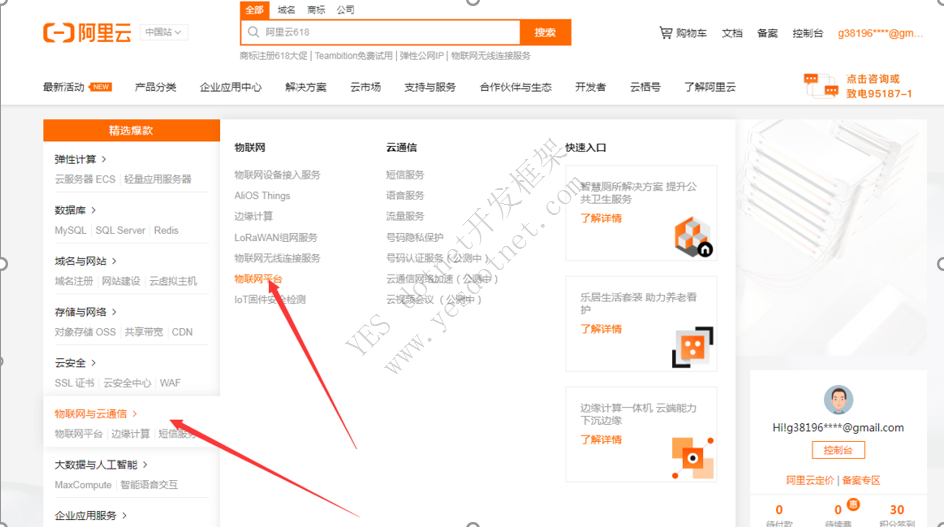Click the 精选爆款 orange header
The width and height of the screenshot is (944, 527).
click(x=131, y=130)
